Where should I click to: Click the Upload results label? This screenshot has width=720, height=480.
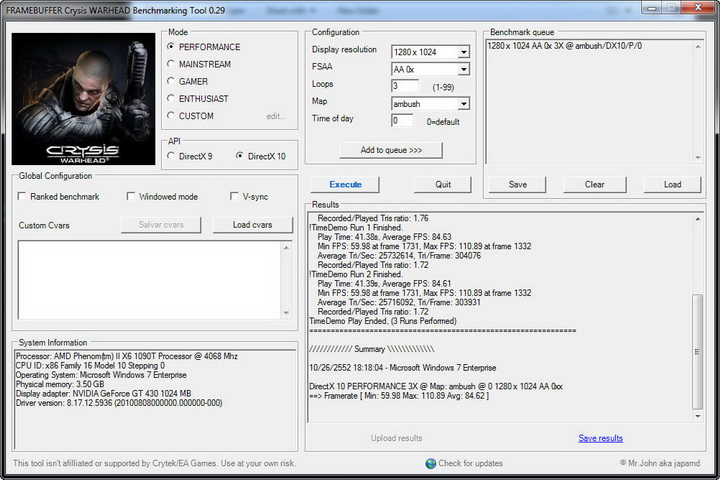point(396,438)
